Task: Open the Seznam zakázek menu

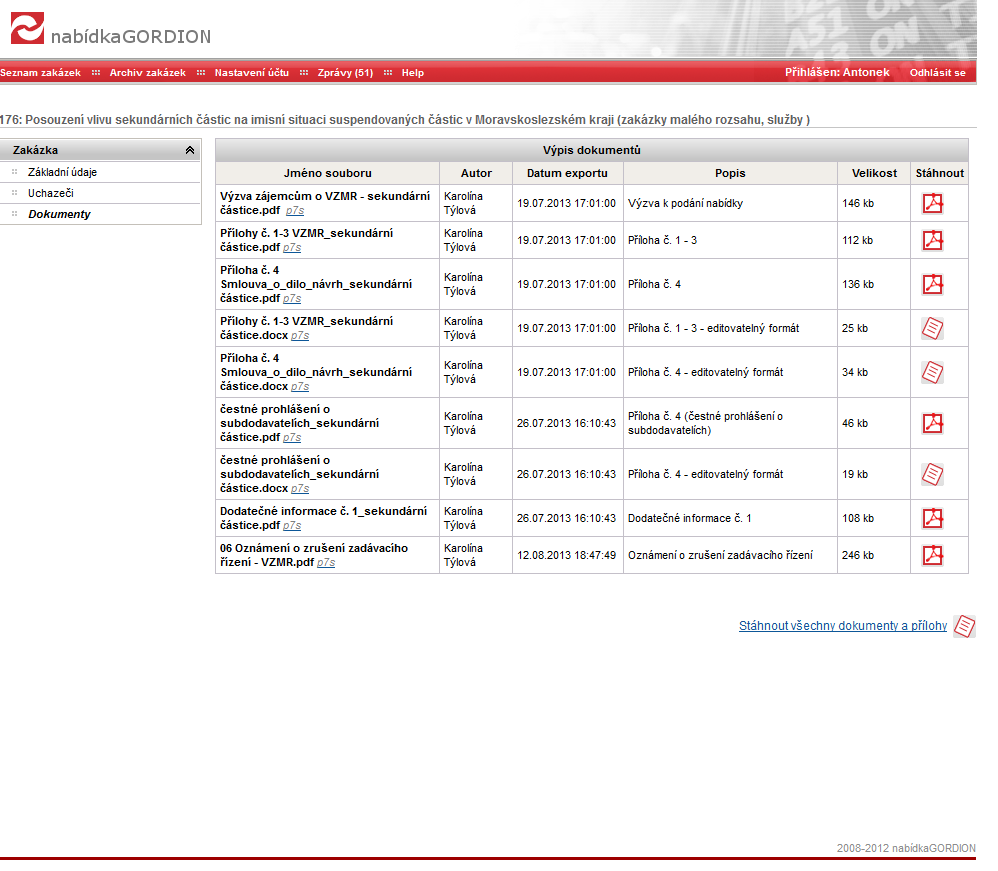Action: click(41, 73)
